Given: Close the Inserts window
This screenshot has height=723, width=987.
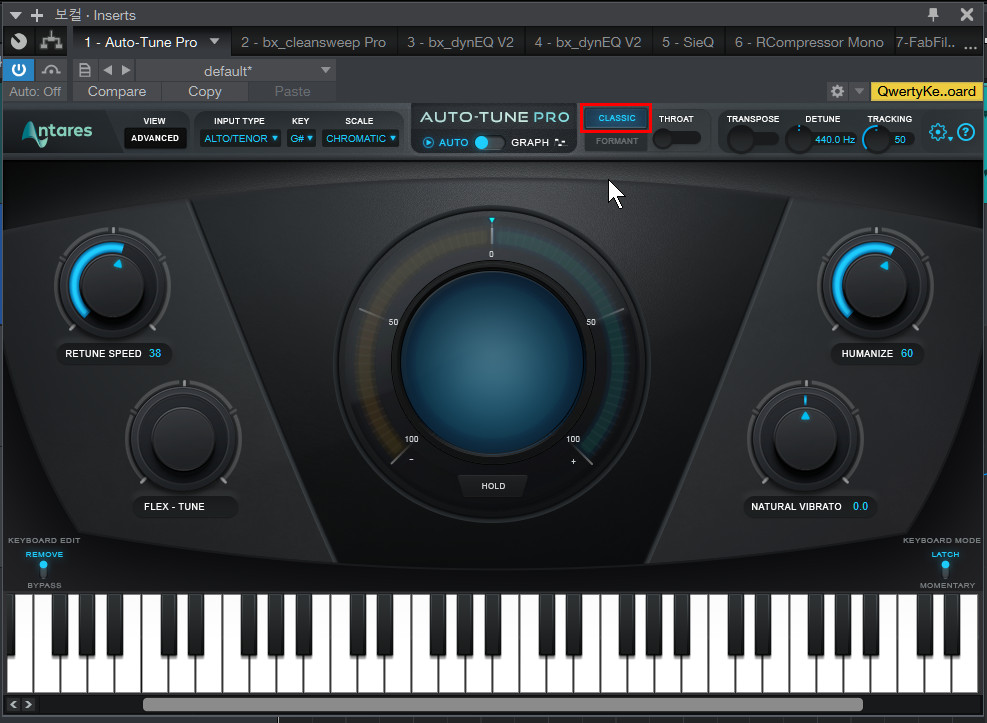Looking at the screenshot, I should [967, 14].
